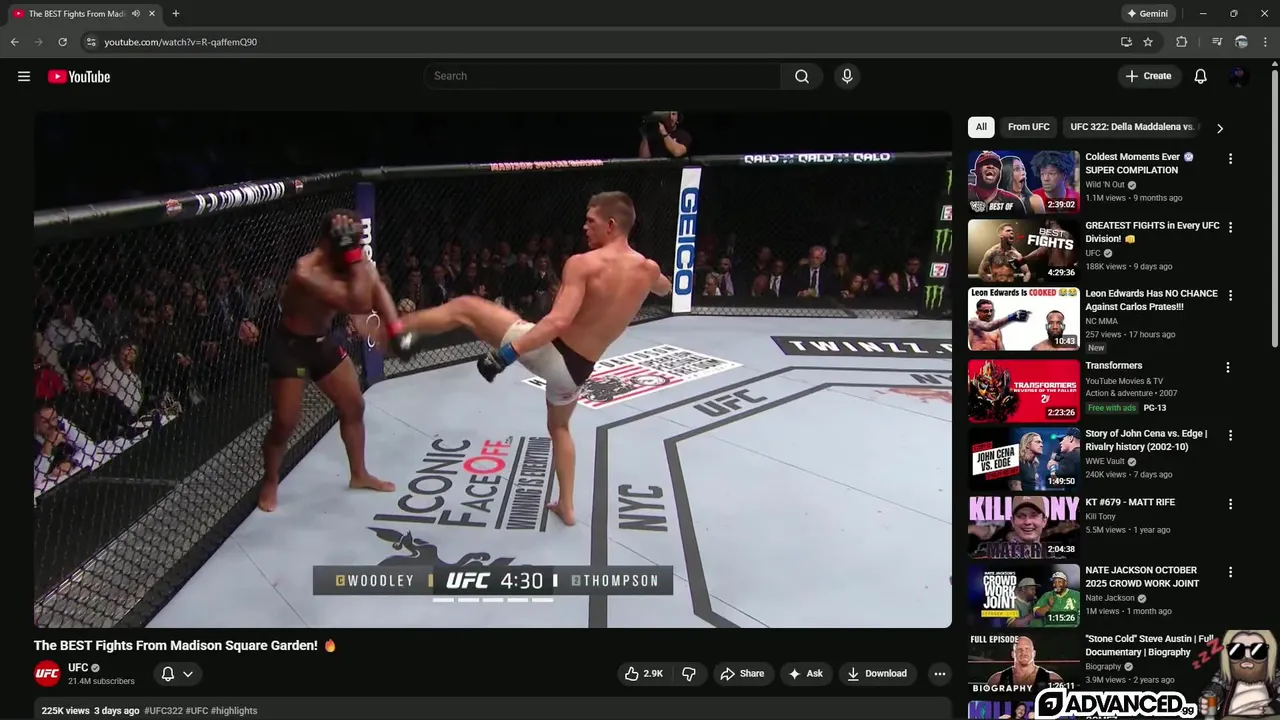Open the YouTube hamburger guide menu

[24, 76]
